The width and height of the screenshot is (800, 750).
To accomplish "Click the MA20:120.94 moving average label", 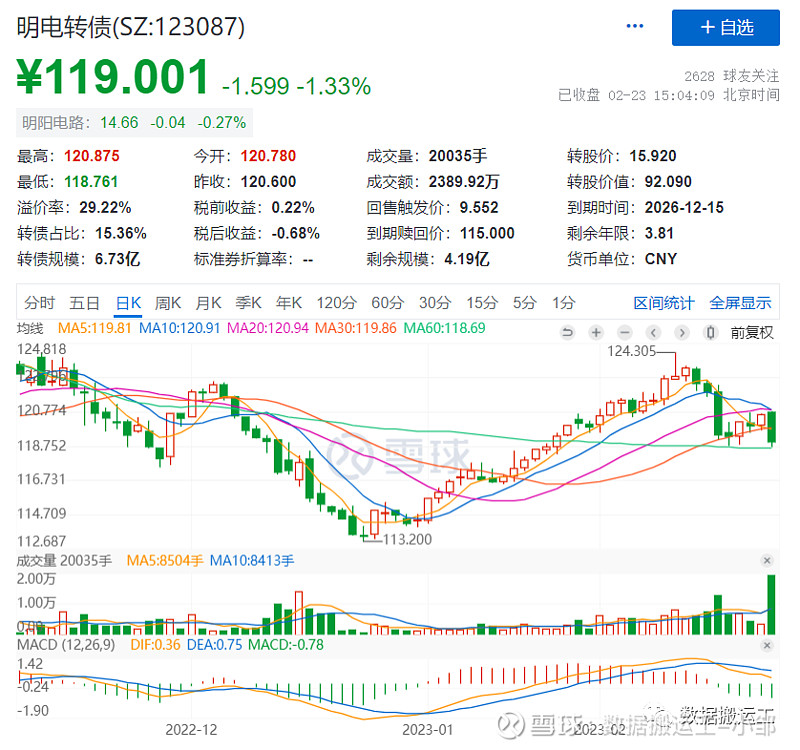I will coord(268,329).
